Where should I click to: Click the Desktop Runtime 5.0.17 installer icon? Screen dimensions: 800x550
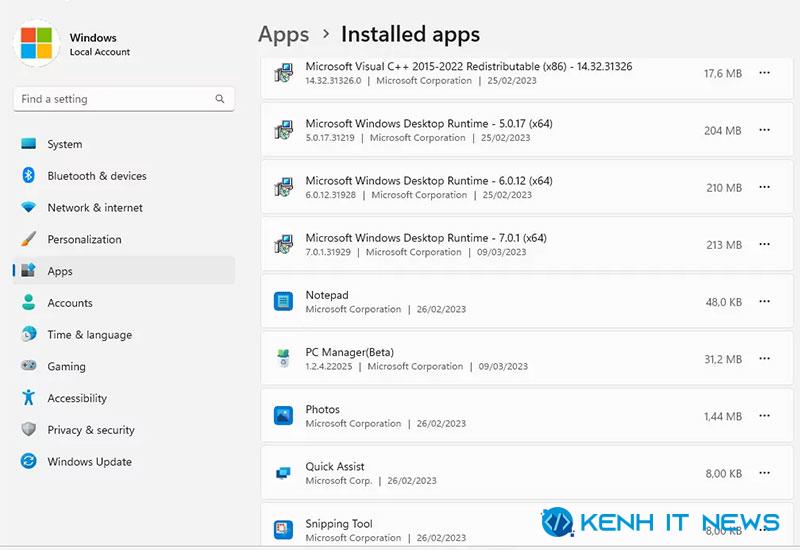pyautogui.click(x=284, y=130)
